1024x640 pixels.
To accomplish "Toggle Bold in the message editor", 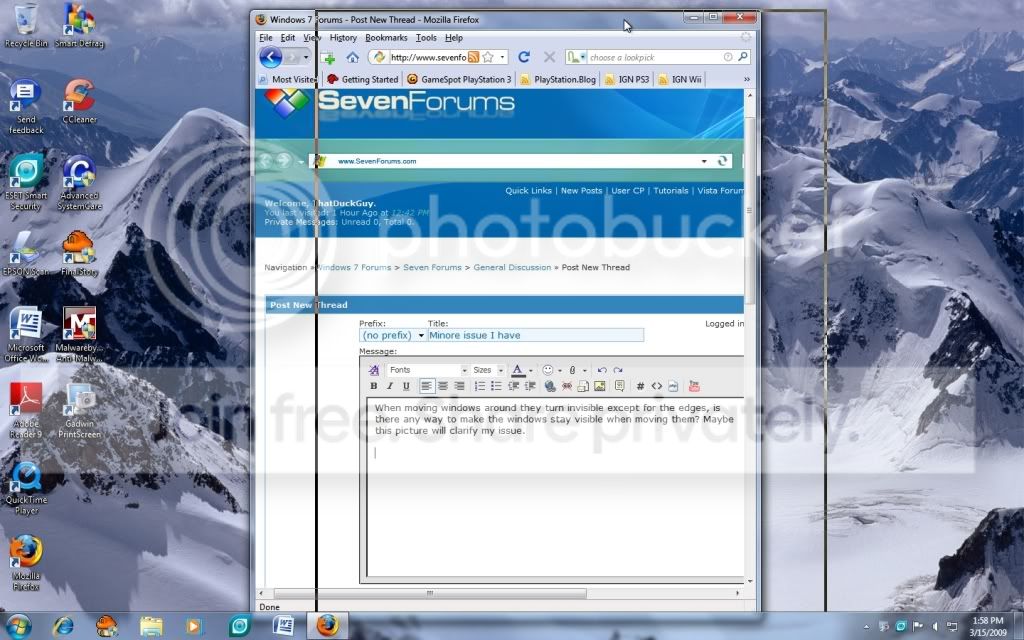I will 374,386.
